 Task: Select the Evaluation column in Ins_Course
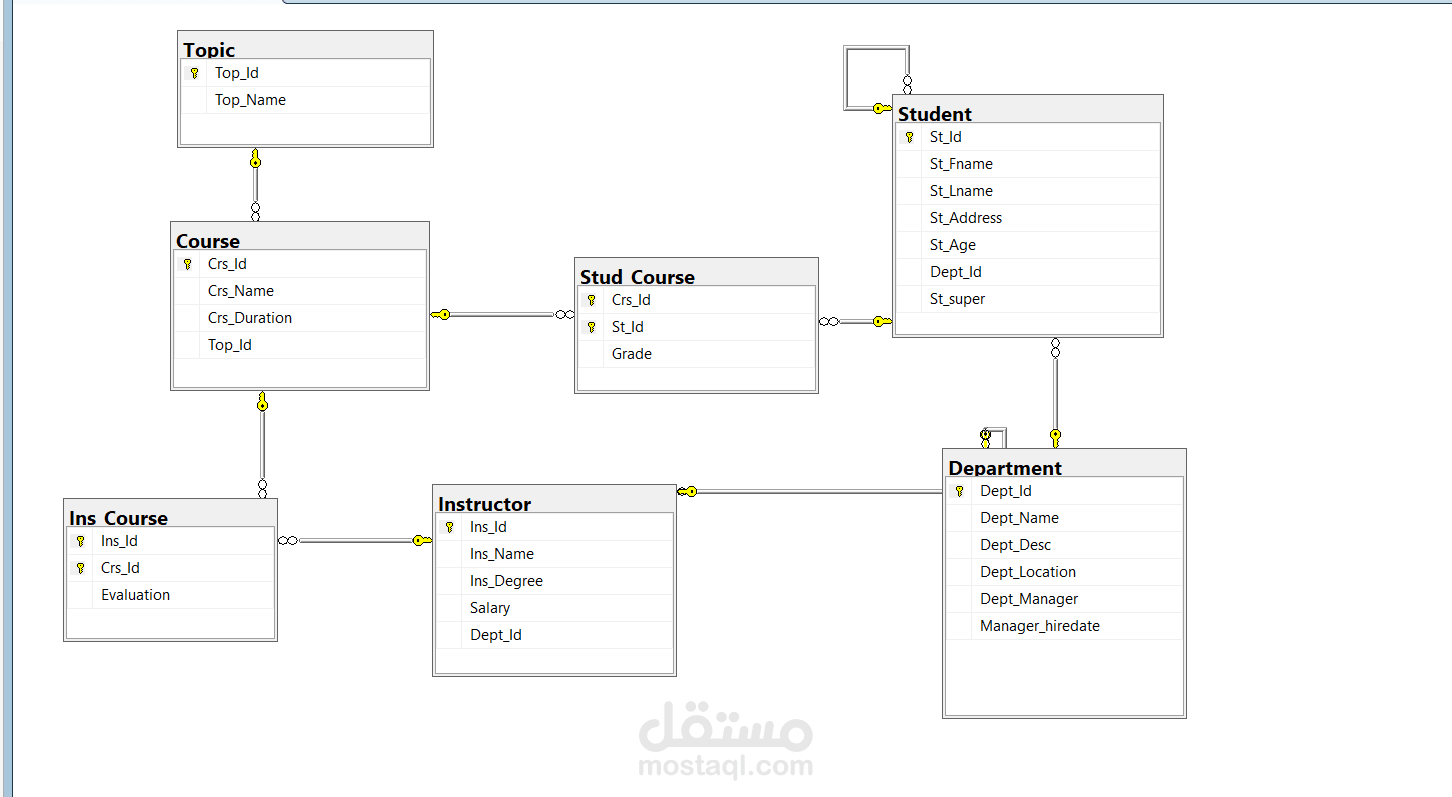click(x=170, y=595)
